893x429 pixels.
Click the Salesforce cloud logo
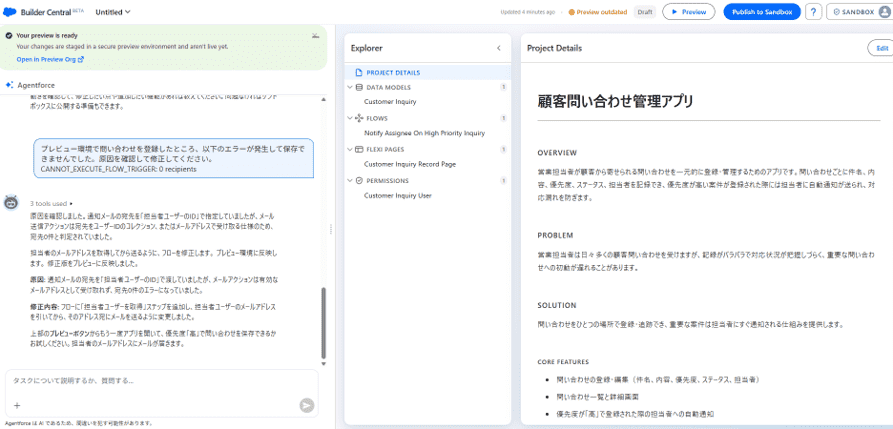click(x=10, y=12)
